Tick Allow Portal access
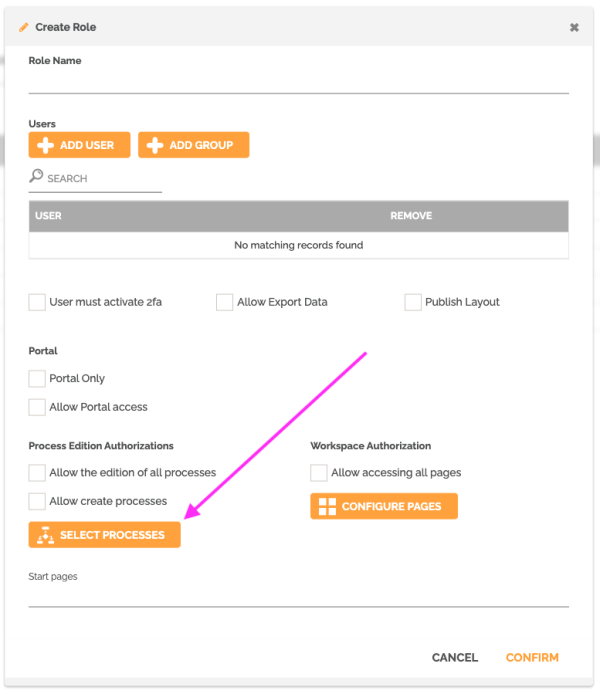The width and height of the screenshot is (600, 694). click(37, 407)
